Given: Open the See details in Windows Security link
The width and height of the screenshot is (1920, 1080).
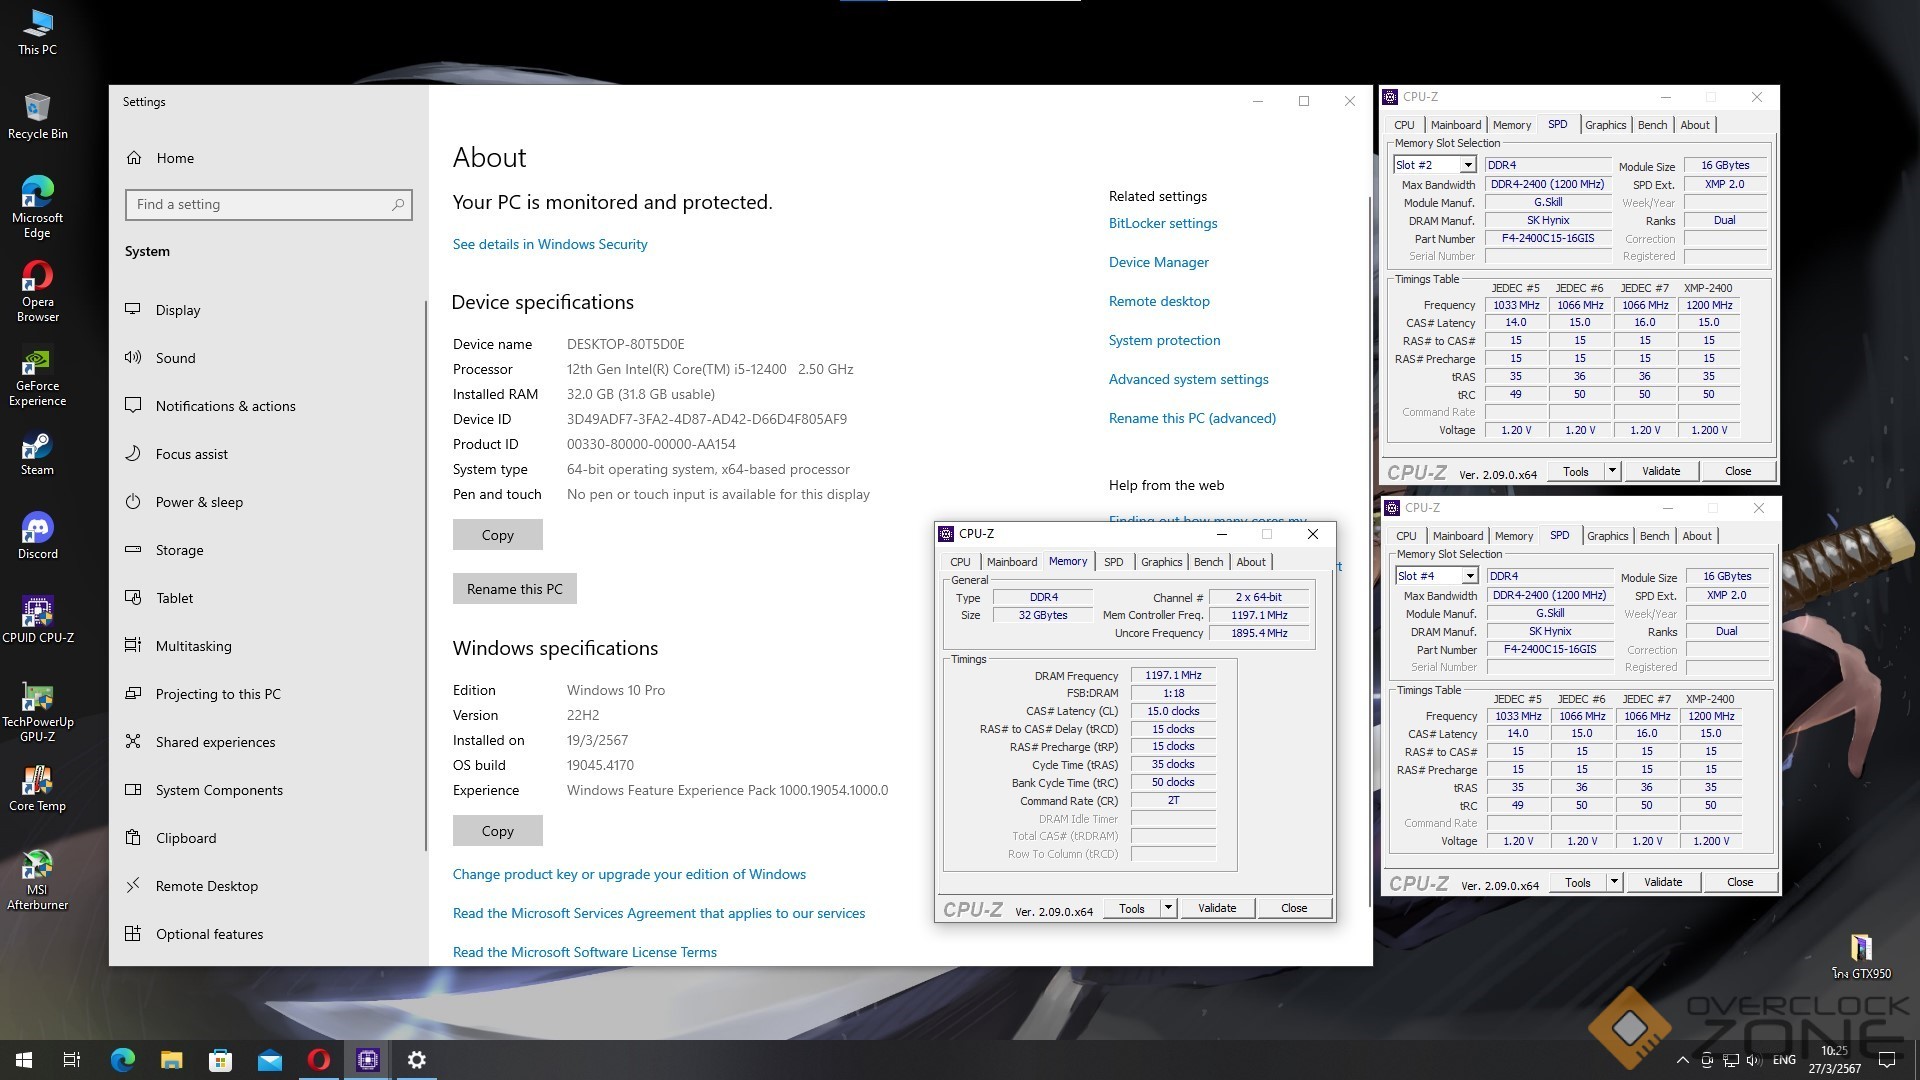Looking at the screenshot, I should point(549,244).
